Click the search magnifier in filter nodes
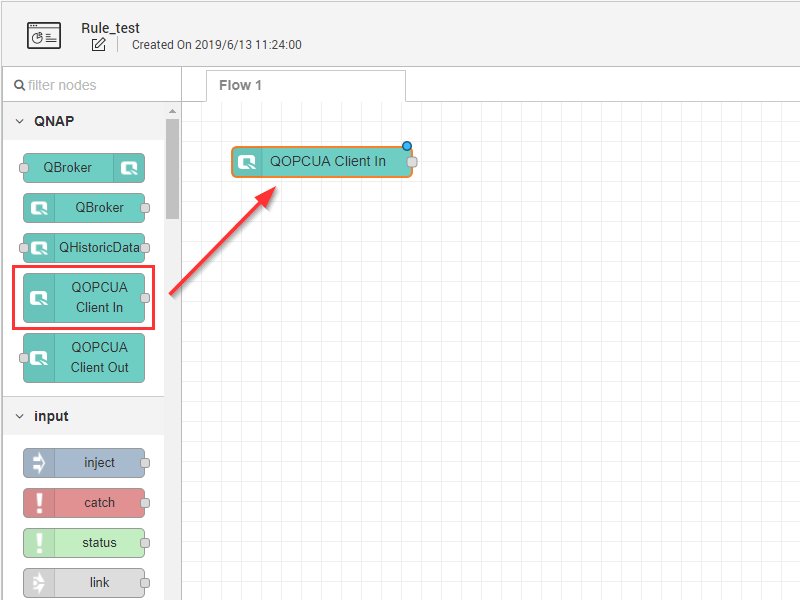The height and width of the screenshot is (600, 800). tap(19, 85)
